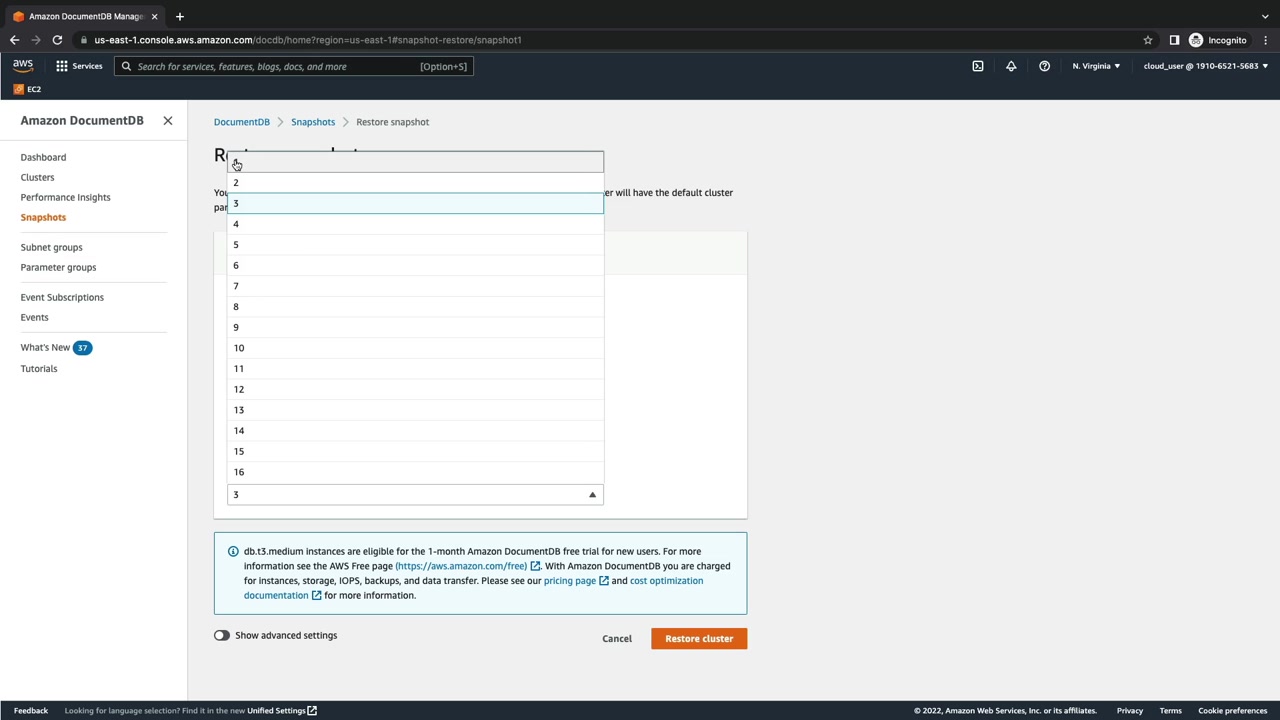The image size is (1280, 720).
Task: Go to Event Subscriptions in the sidebar
Action: (x=62, y=297)
